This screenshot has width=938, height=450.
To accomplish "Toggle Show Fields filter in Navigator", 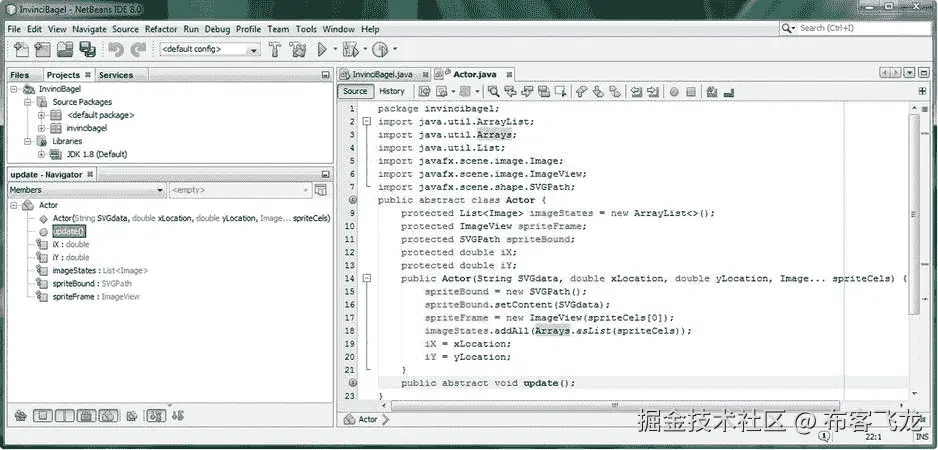I will 42,415.
